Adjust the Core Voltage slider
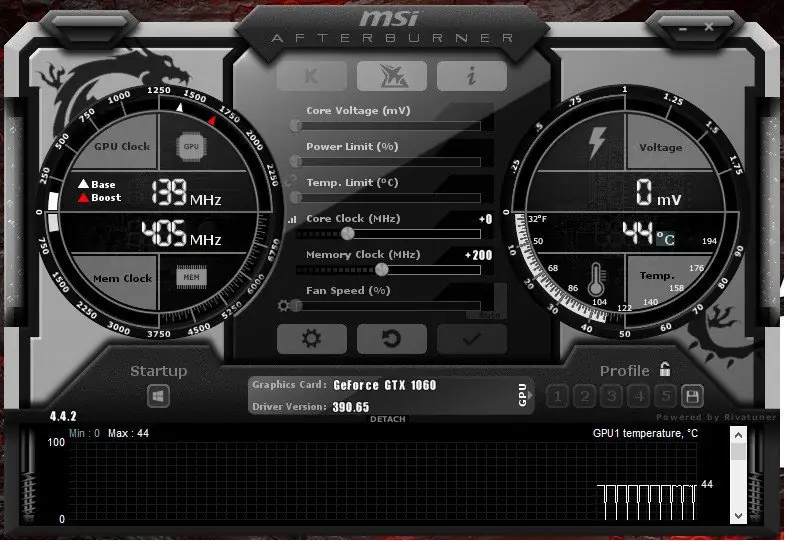 point(388,126)
